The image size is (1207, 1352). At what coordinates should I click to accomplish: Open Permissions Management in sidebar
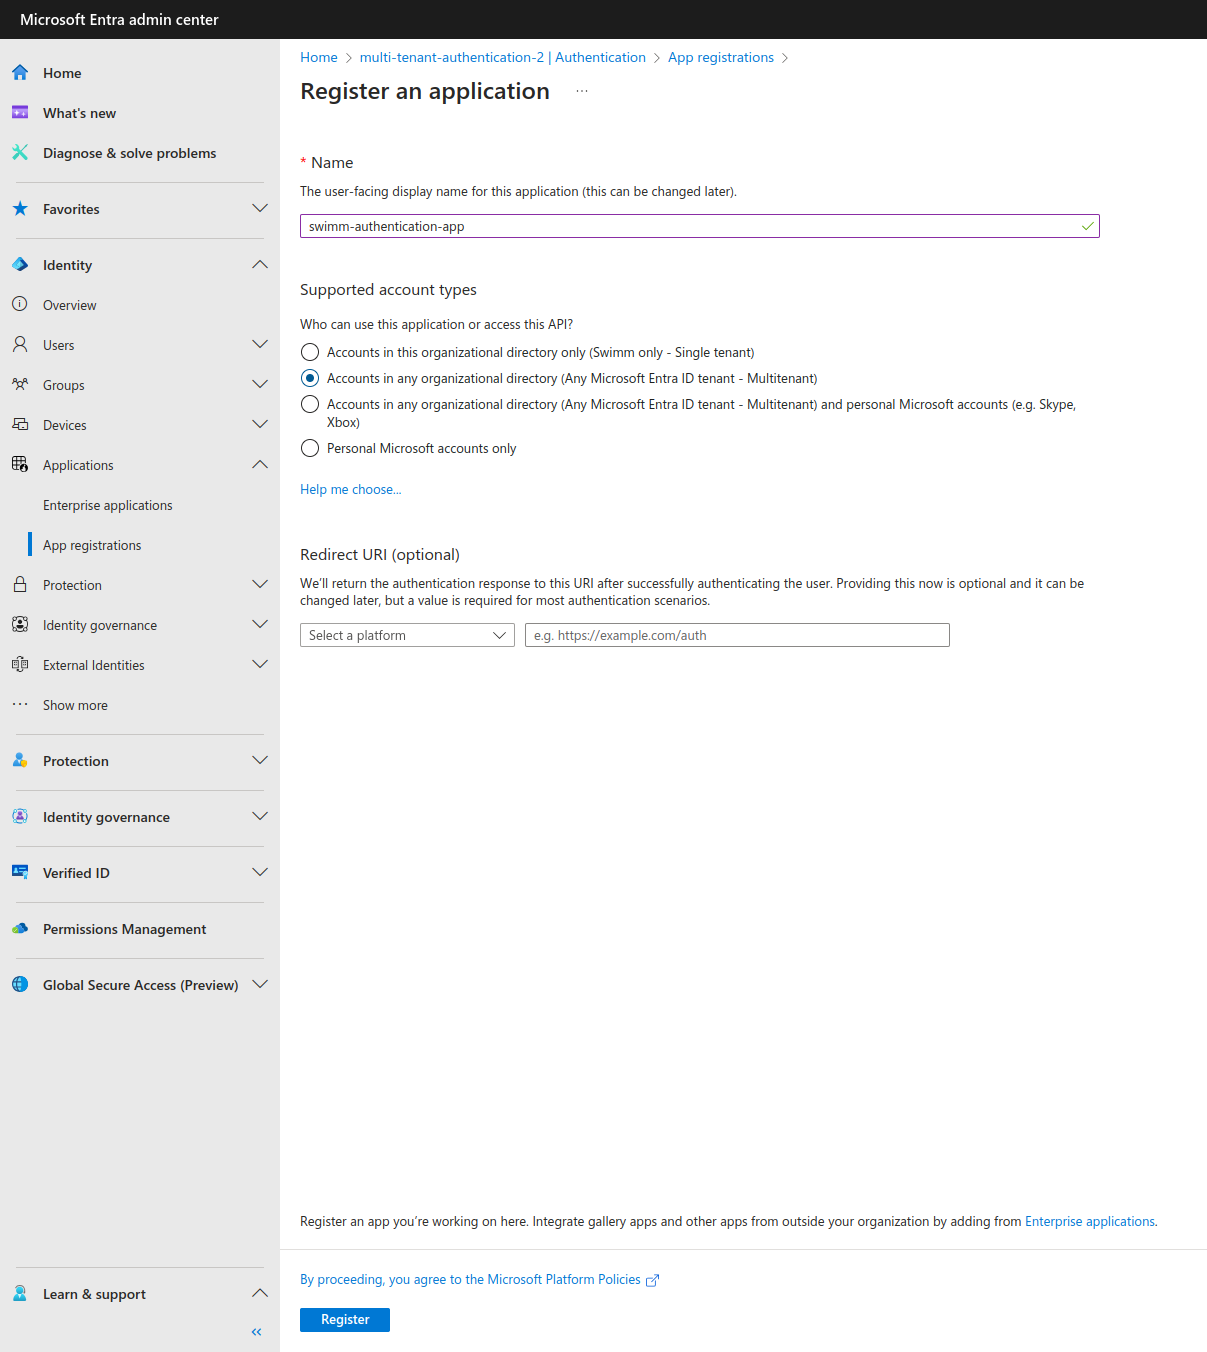click(x=124, y=929)
